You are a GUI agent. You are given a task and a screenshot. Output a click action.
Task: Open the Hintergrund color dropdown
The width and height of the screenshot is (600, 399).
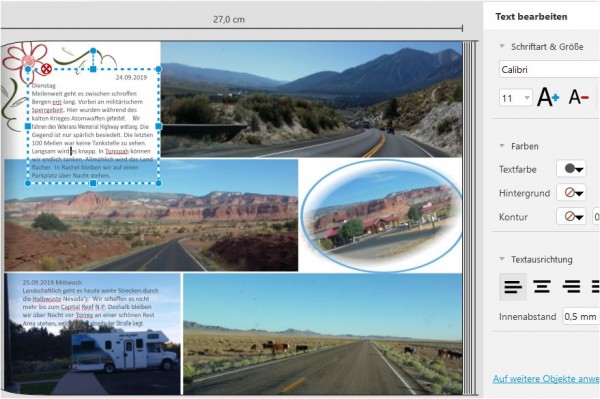[571, 192]
